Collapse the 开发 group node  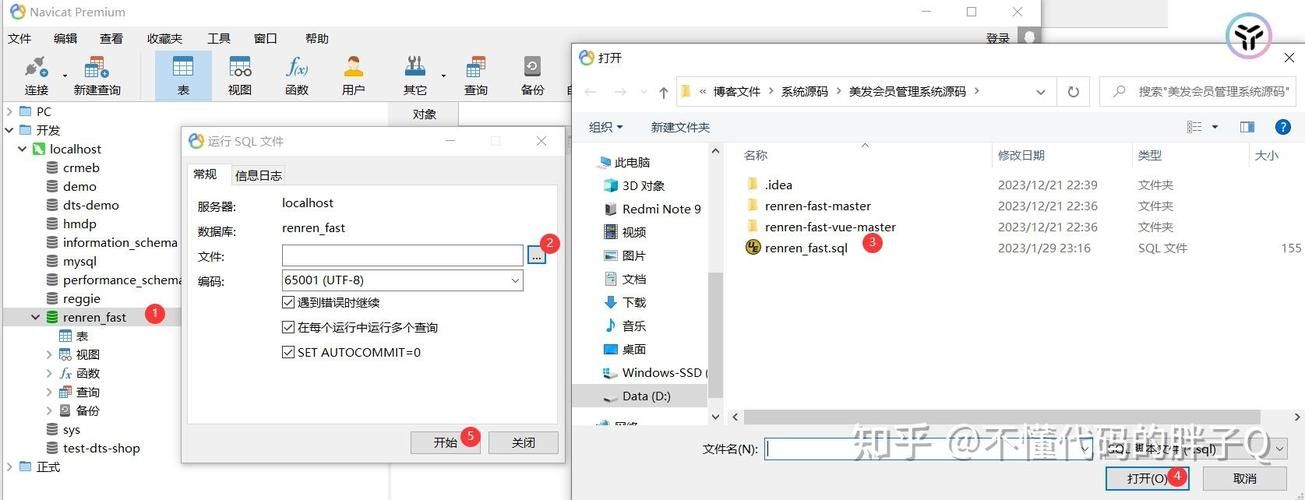[x=10, y=130]
